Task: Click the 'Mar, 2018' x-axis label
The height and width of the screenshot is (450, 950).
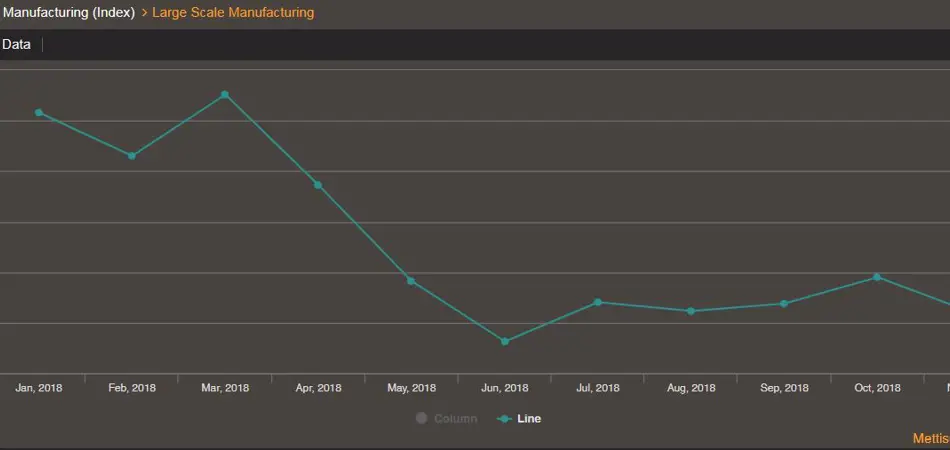Action: (x=225, y=388)
